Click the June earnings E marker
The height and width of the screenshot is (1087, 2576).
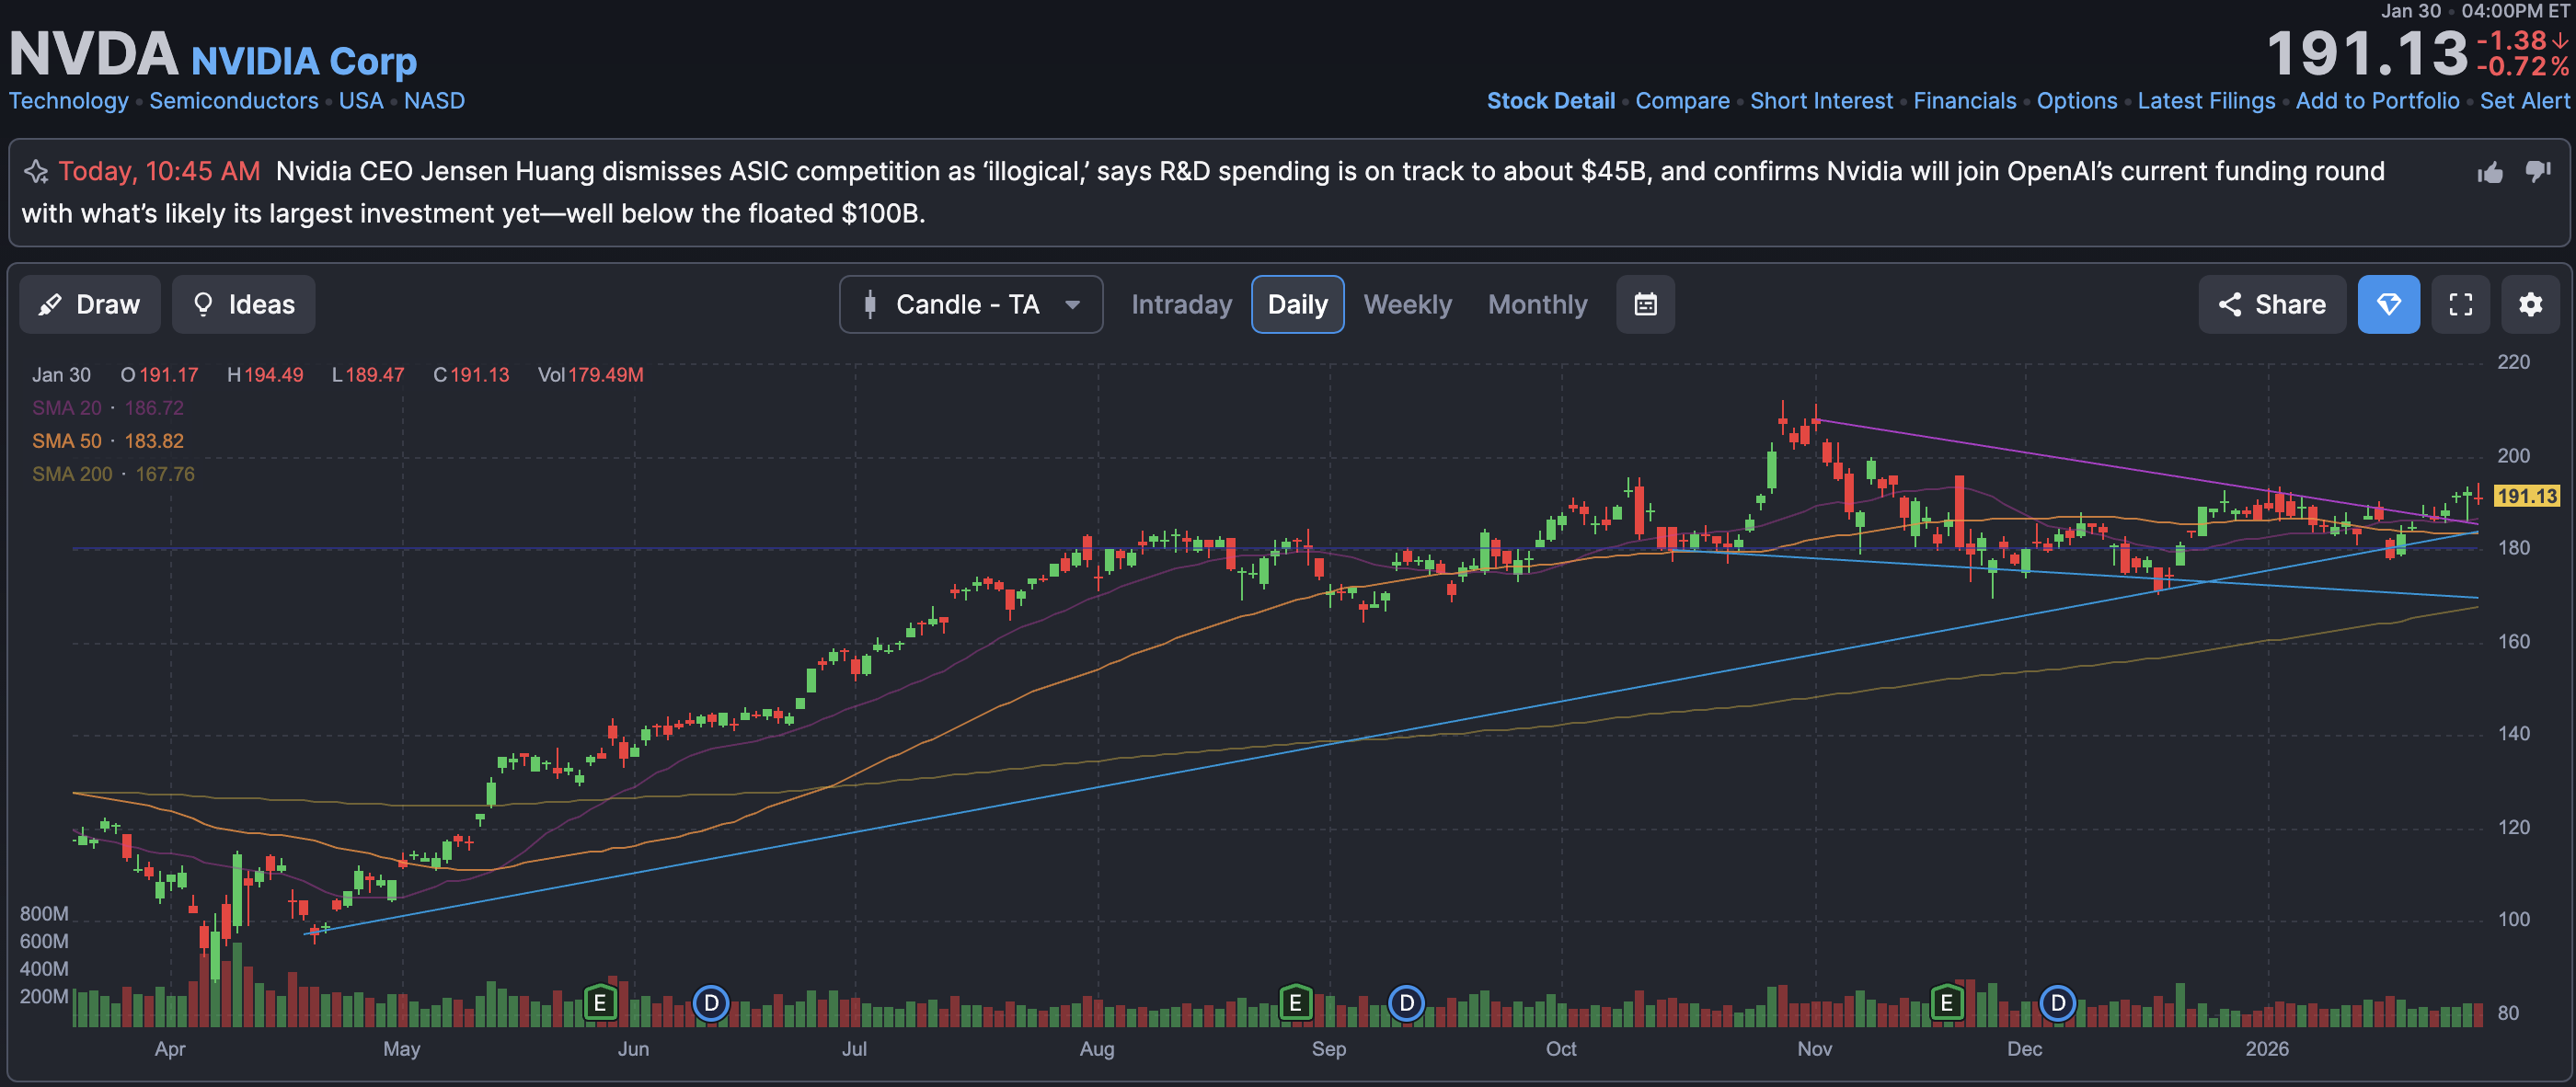600,1001
